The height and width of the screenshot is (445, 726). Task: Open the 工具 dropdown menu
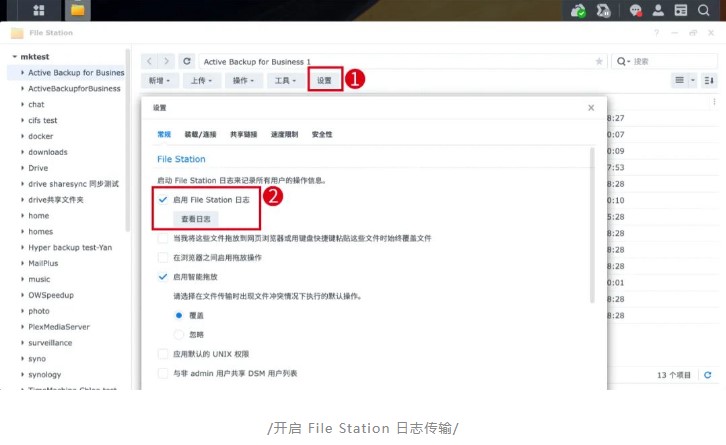[285, 81]
